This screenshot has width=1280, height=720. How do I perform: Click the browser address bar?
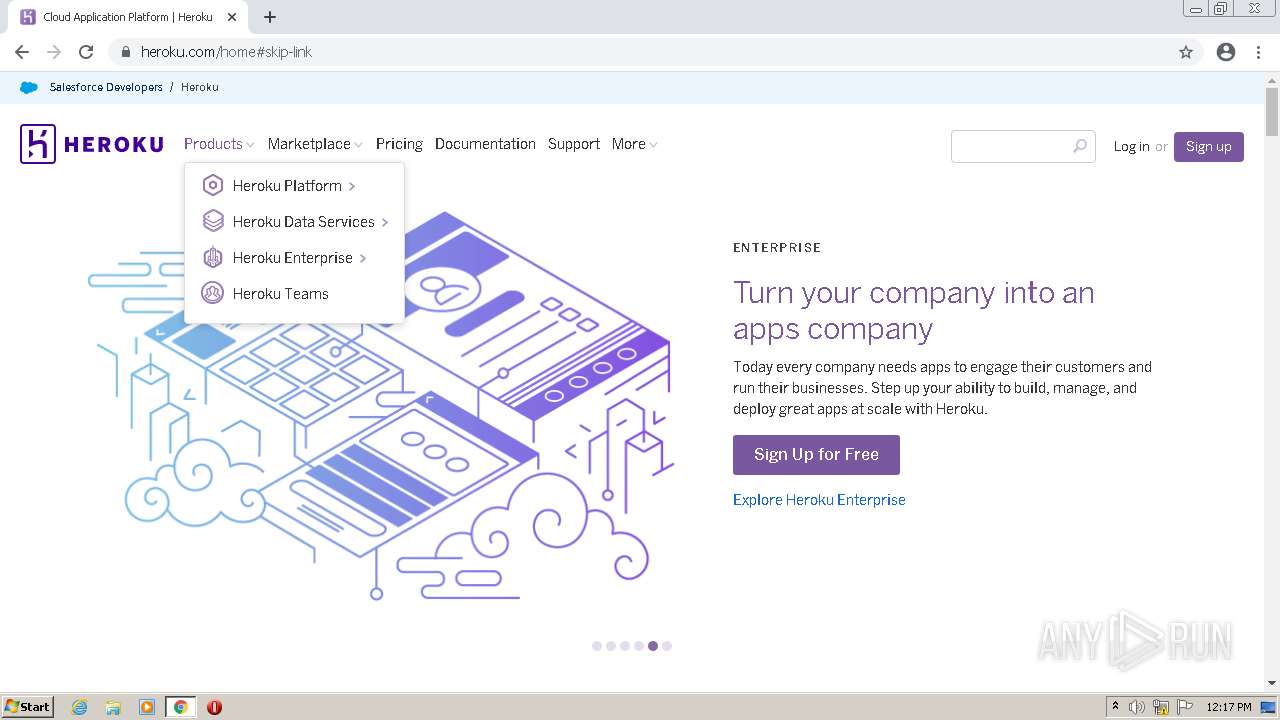point(640,52)
